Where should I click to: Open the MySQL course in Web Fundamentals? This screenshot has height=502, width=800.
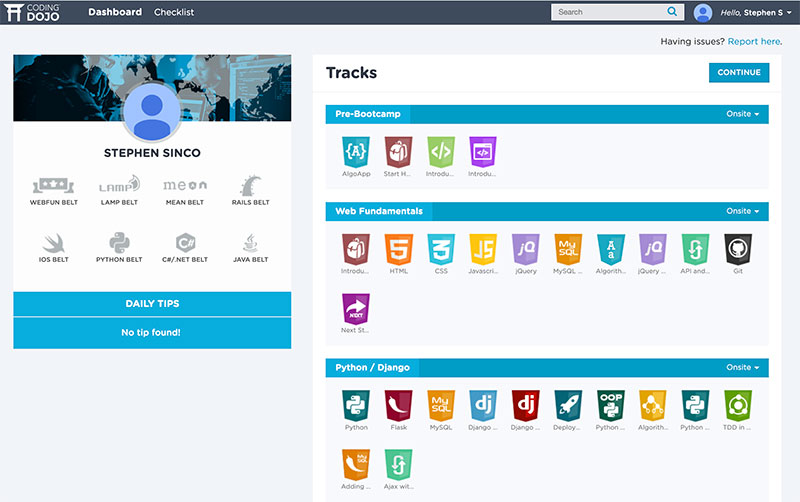click(568, 249)
